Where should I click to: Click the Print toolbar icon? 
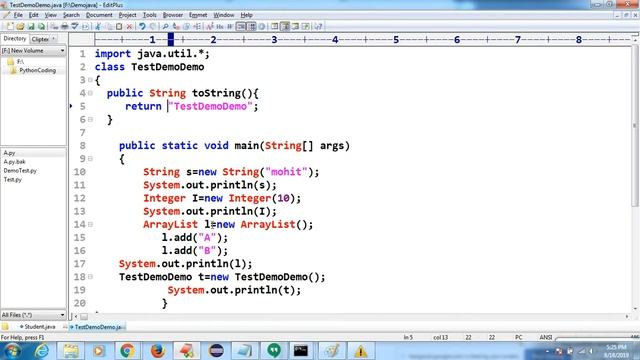pyautogui.click(x=64, y=27)
